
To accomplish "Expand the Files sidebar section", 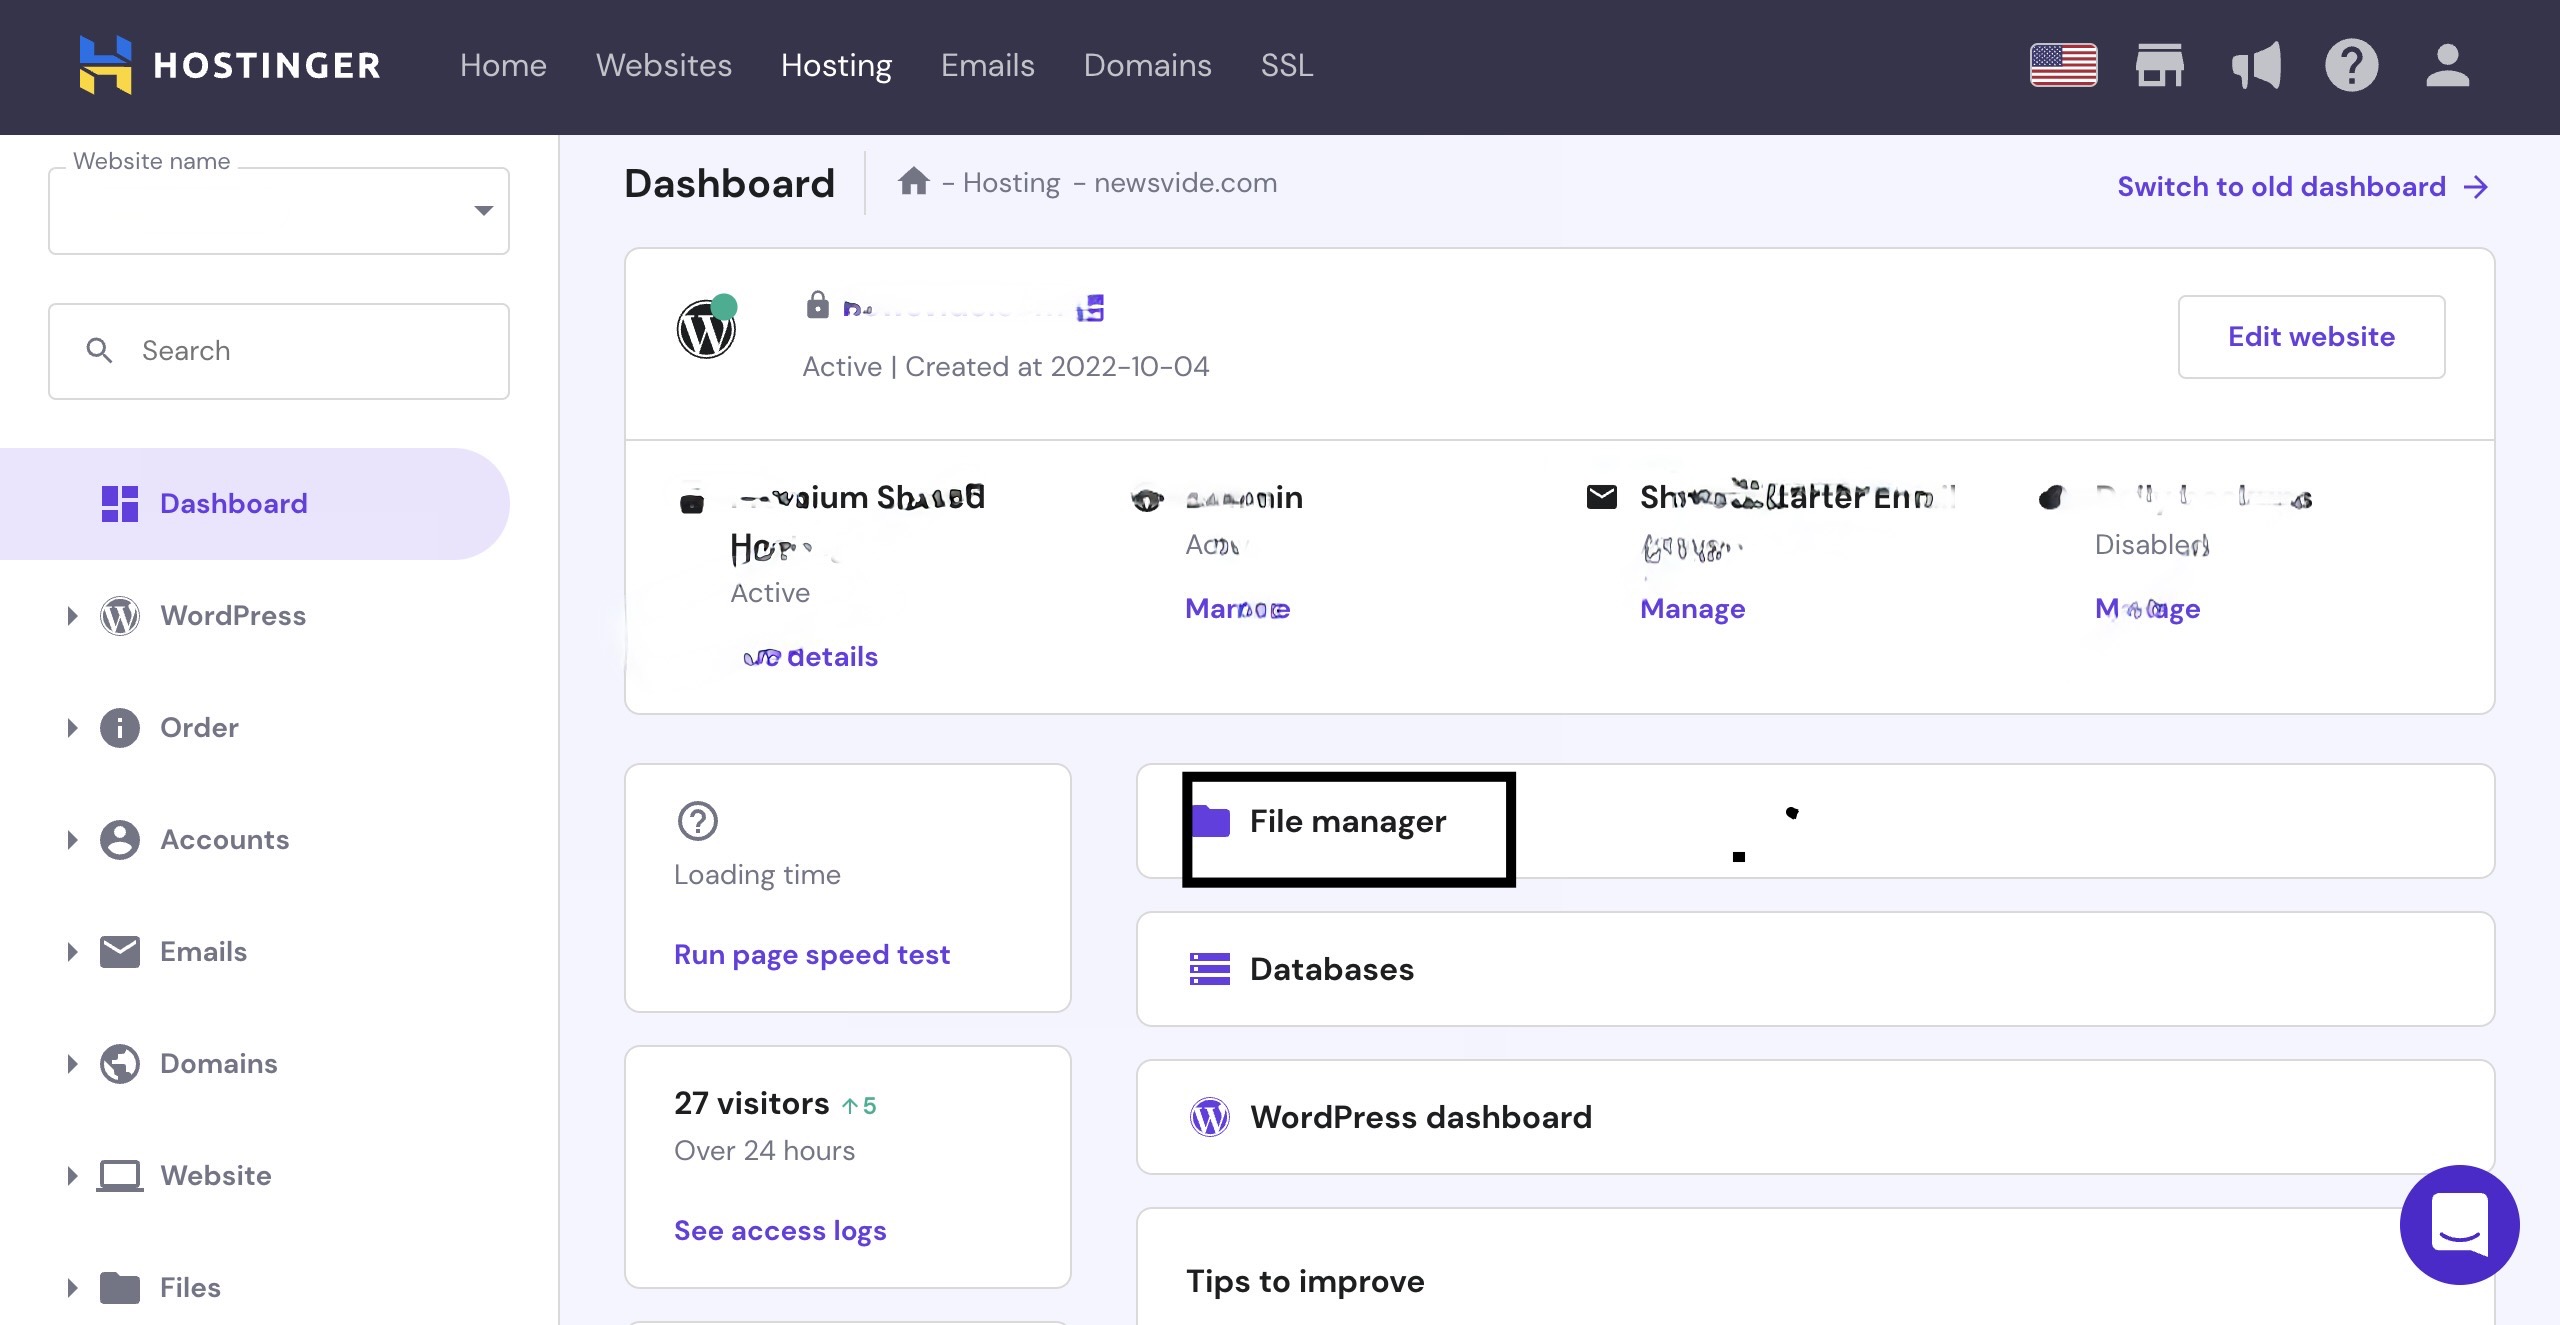I will click(72, 1288).
